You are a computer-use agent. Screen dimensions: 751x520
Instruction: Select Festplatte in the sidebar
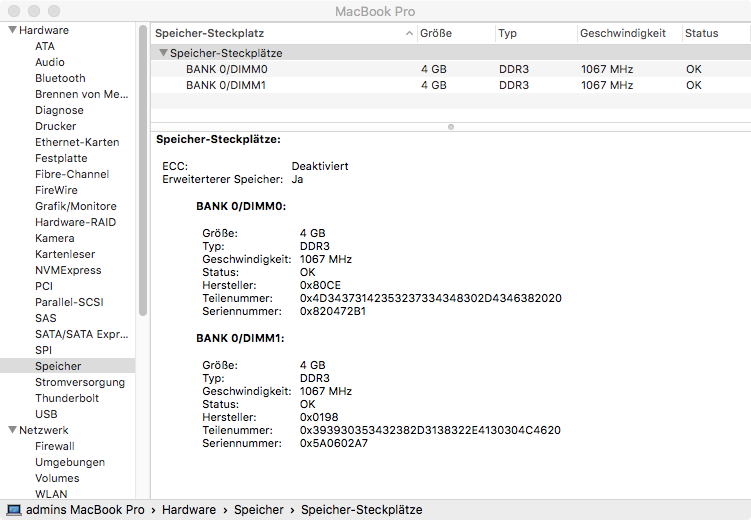(61, 158)
